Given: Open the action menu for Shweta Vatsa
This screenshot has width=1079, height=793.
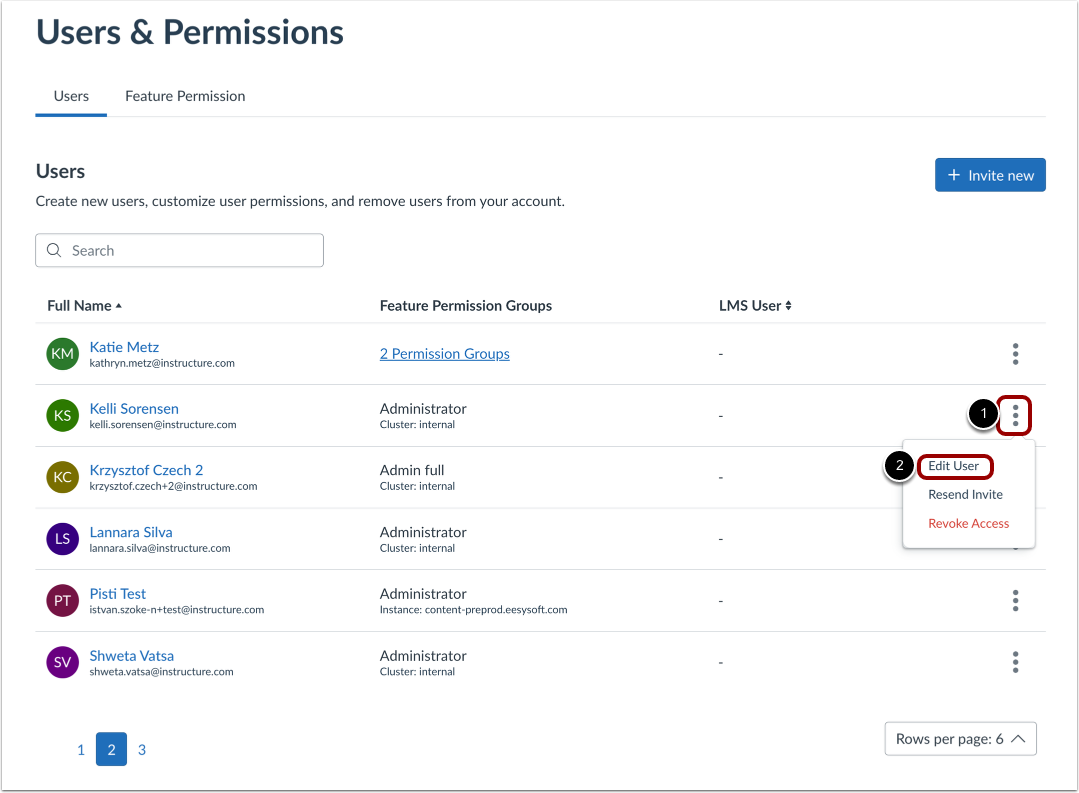Looking at the screenshot, I should [x=1015, y=662].
